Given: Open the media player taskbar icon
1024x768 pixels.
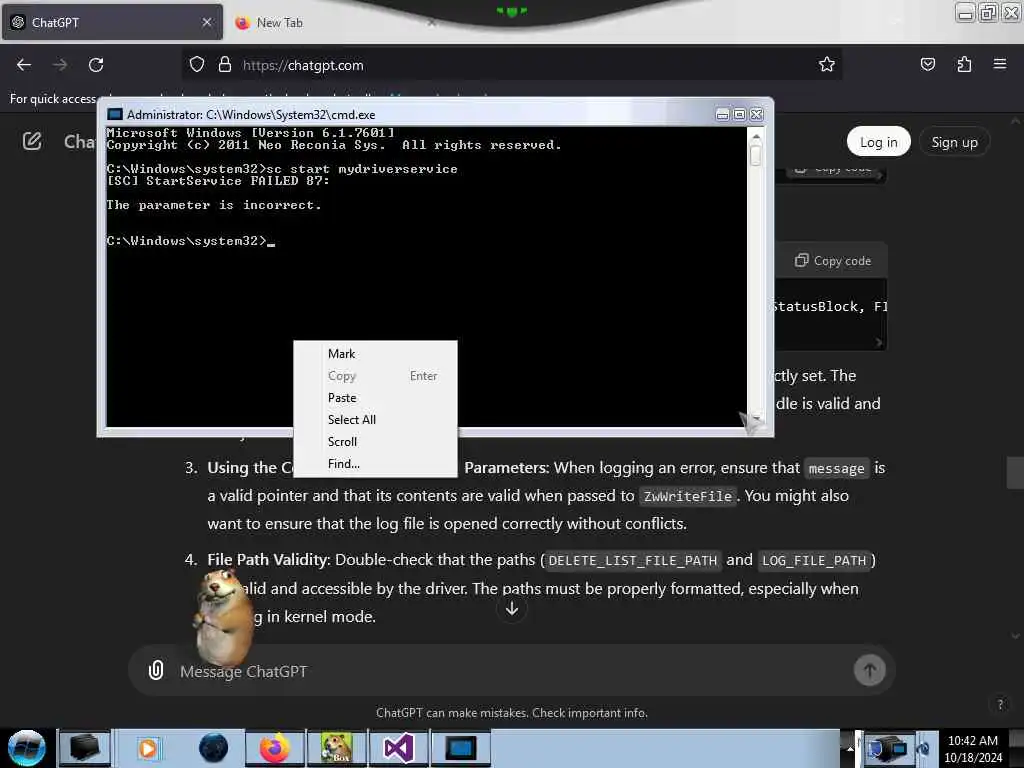Looking at the screenshot, I should (148, 748).
